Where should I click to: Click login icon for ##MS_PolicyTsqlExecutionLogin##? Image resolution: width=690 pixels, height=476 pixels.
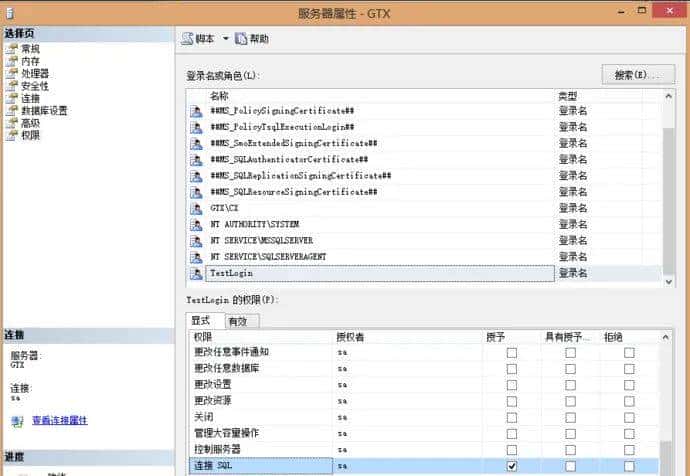click(196, 128)
